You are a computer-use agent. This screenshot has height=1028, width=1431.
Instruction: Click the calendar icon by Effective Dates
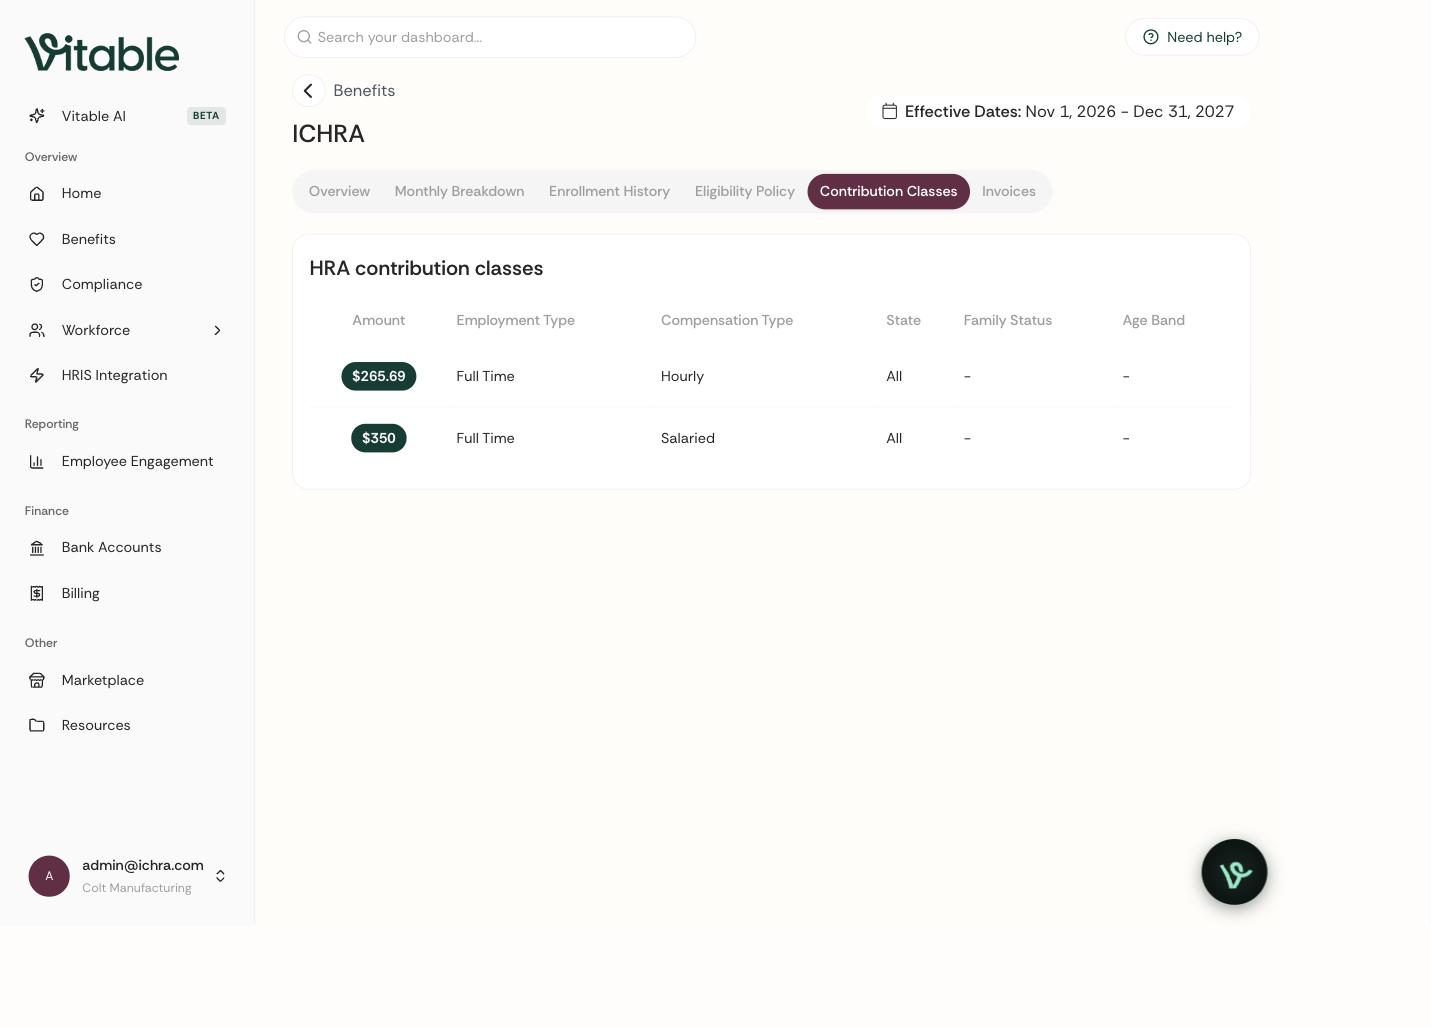pos(889,111)
